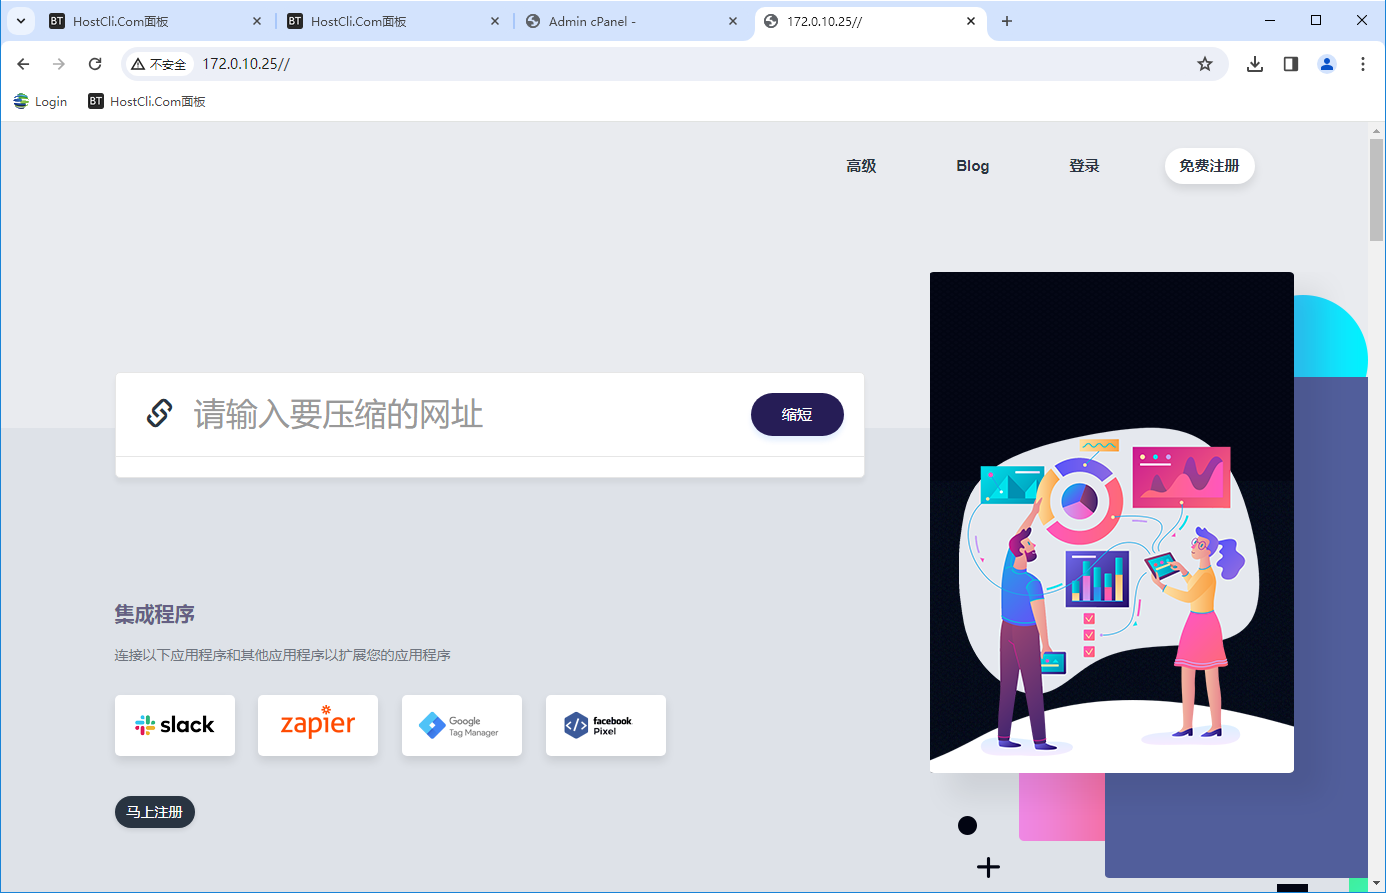Click the chain link icon in the URL input
This screenshot has width=1386, height=893.
(x=159, y=412)
